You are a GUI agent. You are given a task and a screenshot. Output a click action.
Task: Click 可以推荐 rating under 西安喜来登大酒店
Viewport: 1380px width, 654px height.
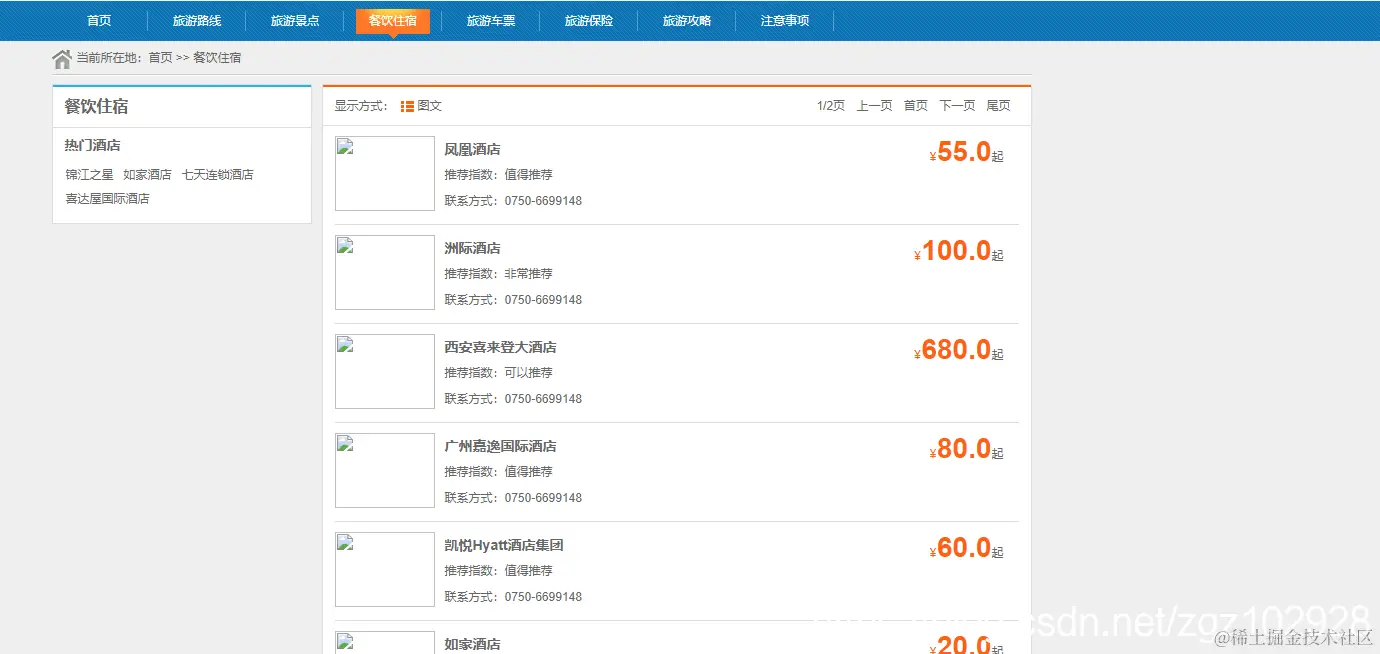[529, 373]
